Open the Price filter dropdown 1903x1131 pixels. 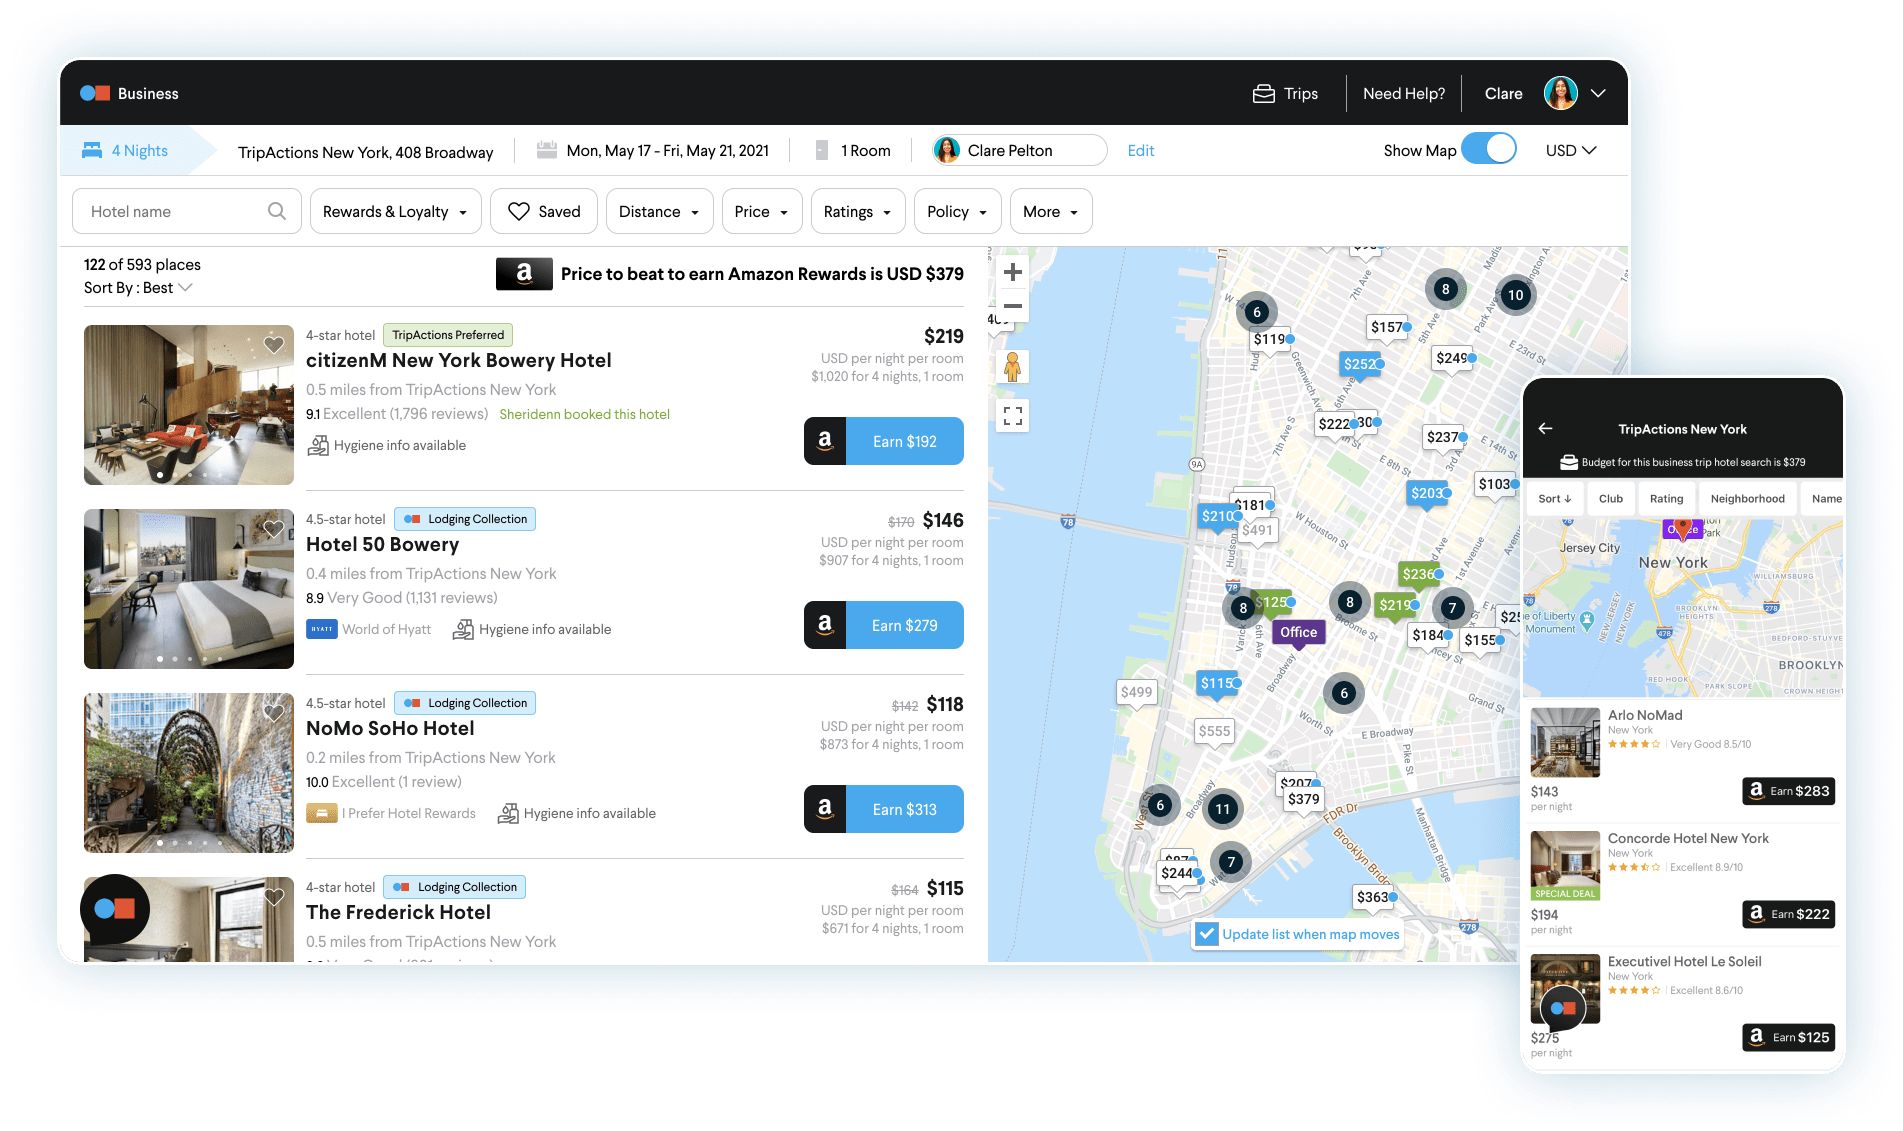761,211
